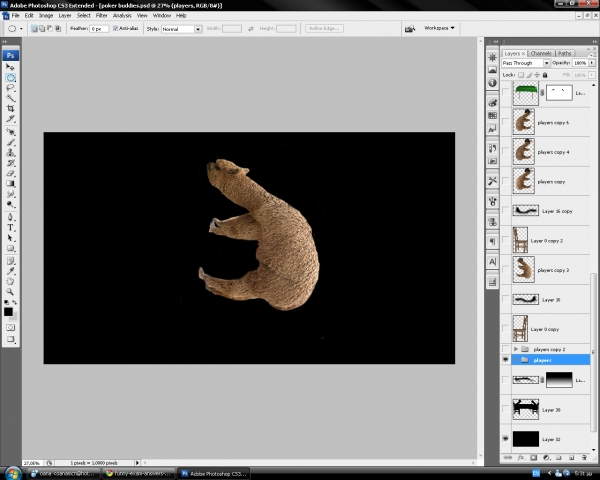Image resolution: width=600 pixels, height=480 pixels.
Task: Open the marquee tool preset picker arrow
Action: pos(21,29)
